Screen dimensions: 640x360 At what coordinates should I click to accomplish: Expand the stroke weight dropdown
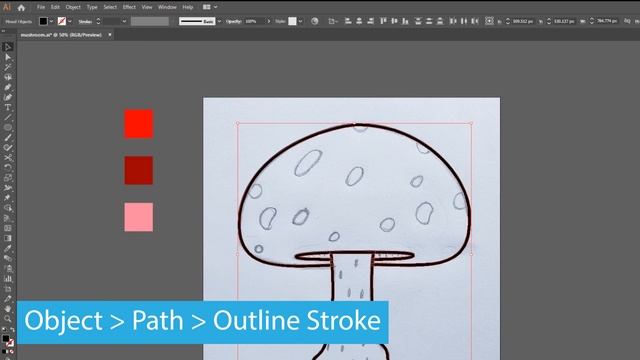tap(124, 21)
